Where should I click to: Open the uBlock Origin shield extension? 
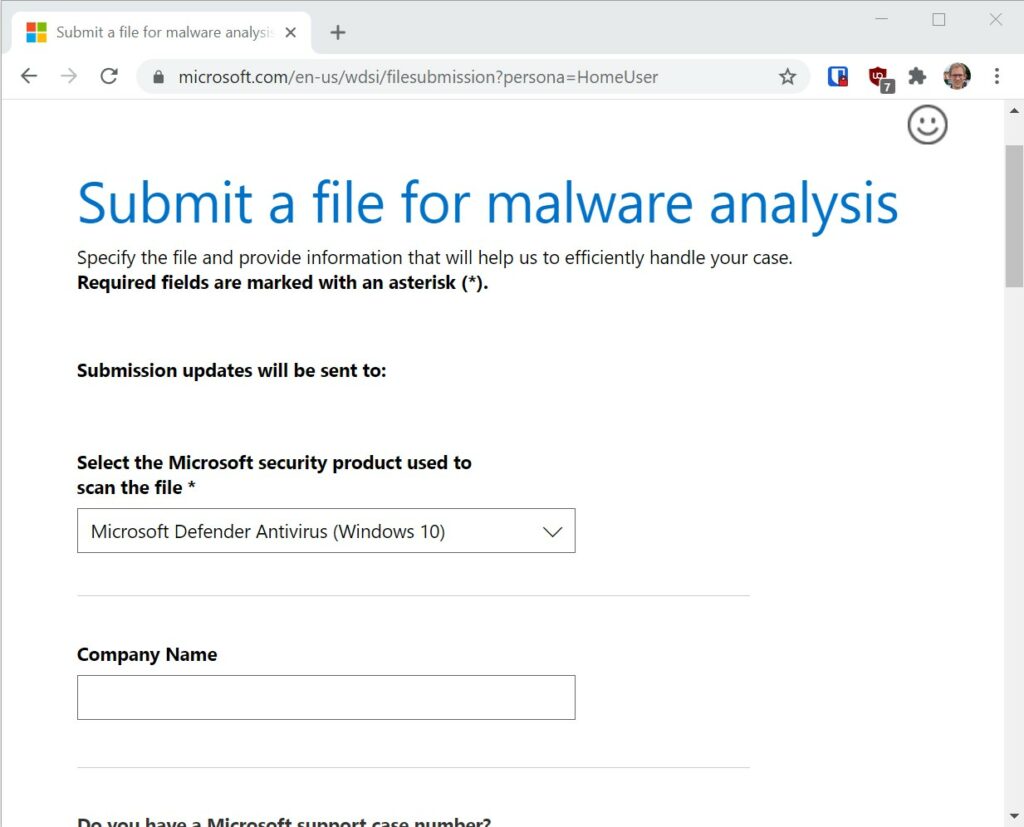879,78
